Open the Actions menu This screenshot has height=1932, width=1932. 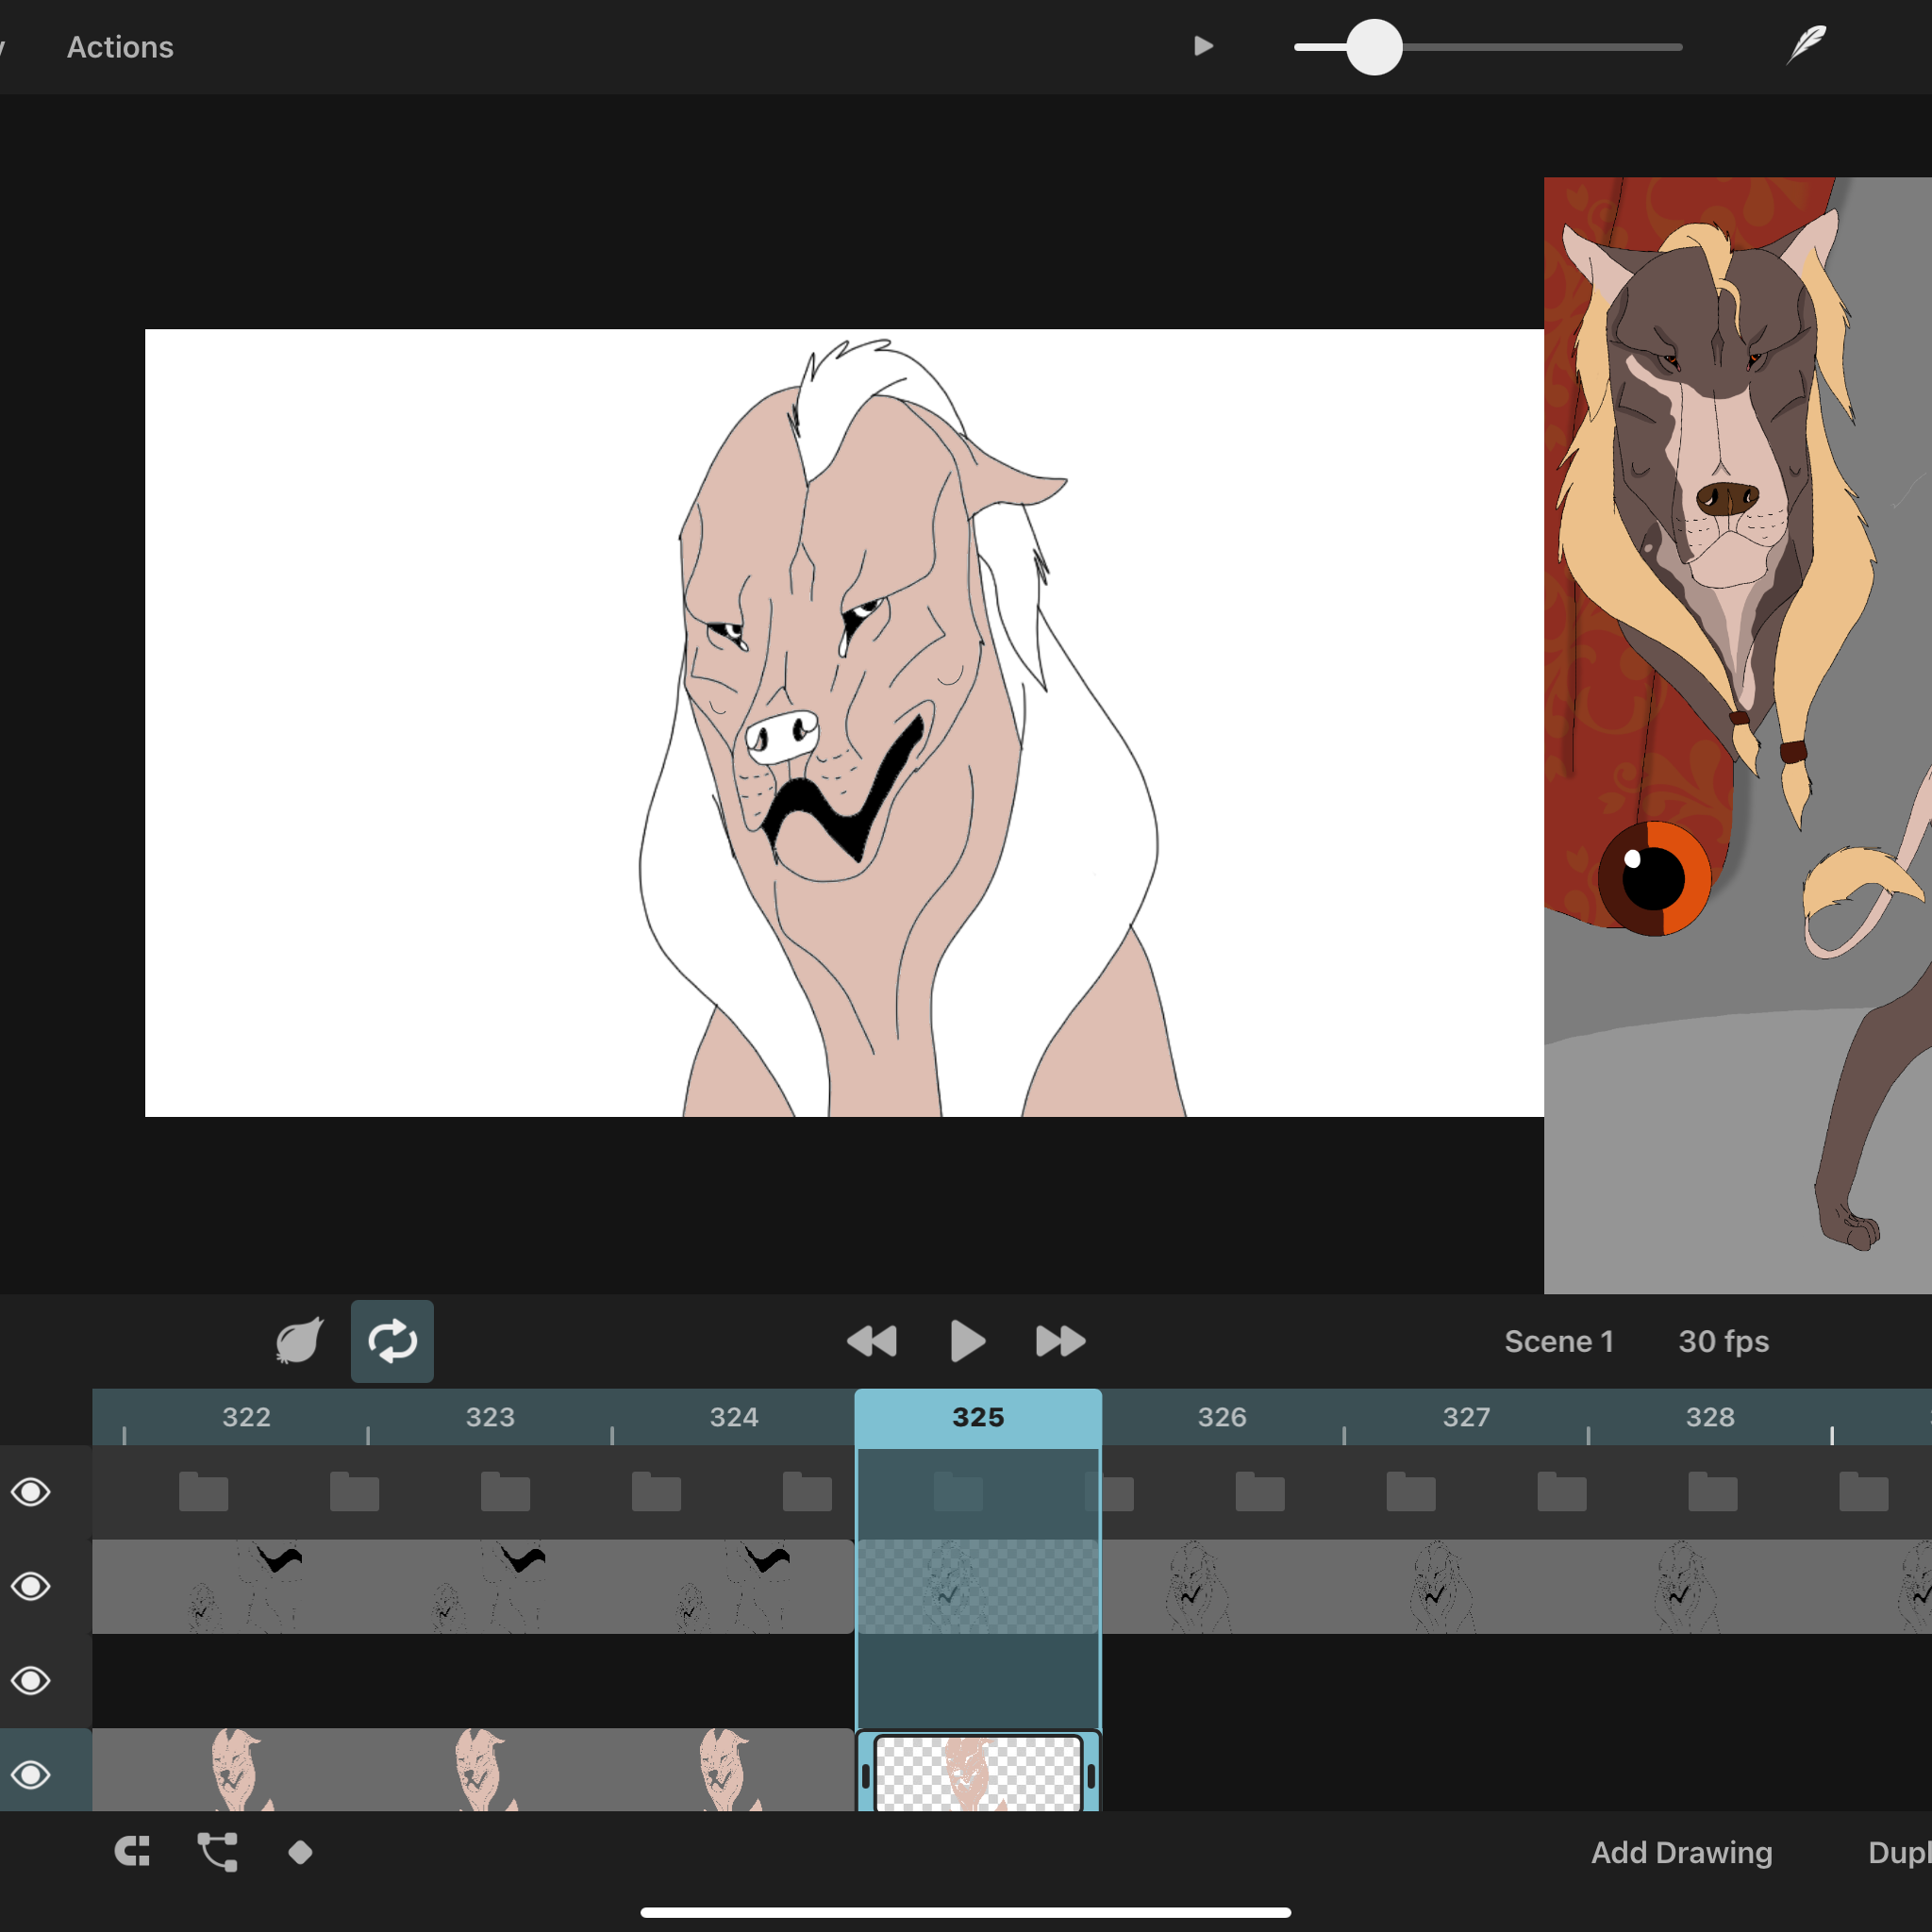pos(120,47)
